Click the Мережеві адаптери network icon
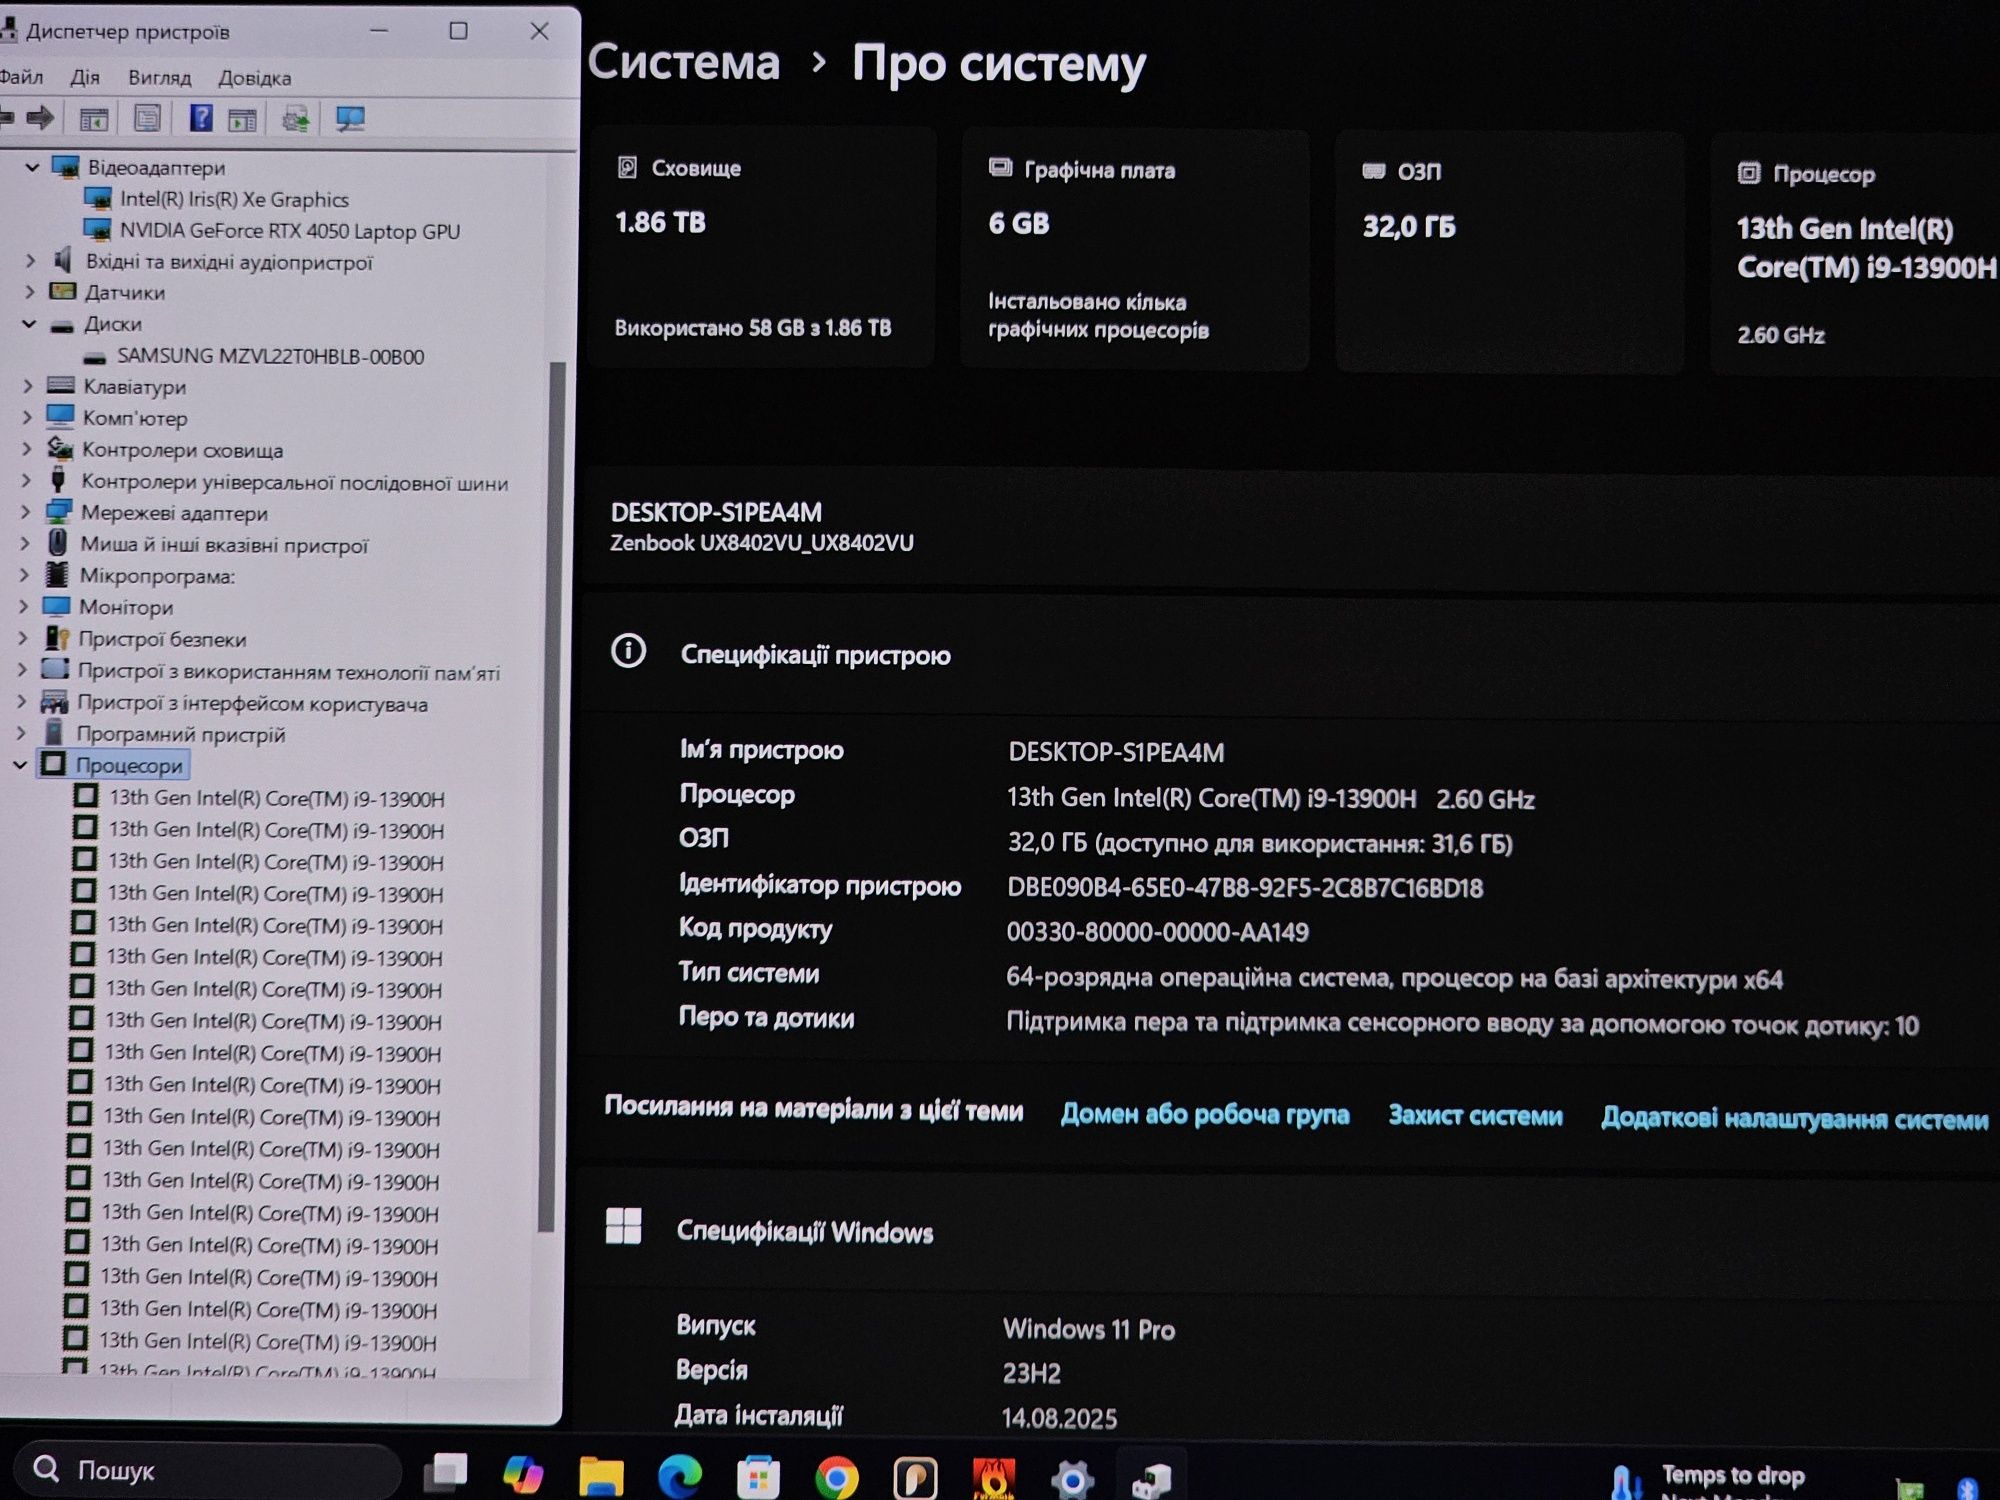The image size is (2000, 1500). click(59, 512)
